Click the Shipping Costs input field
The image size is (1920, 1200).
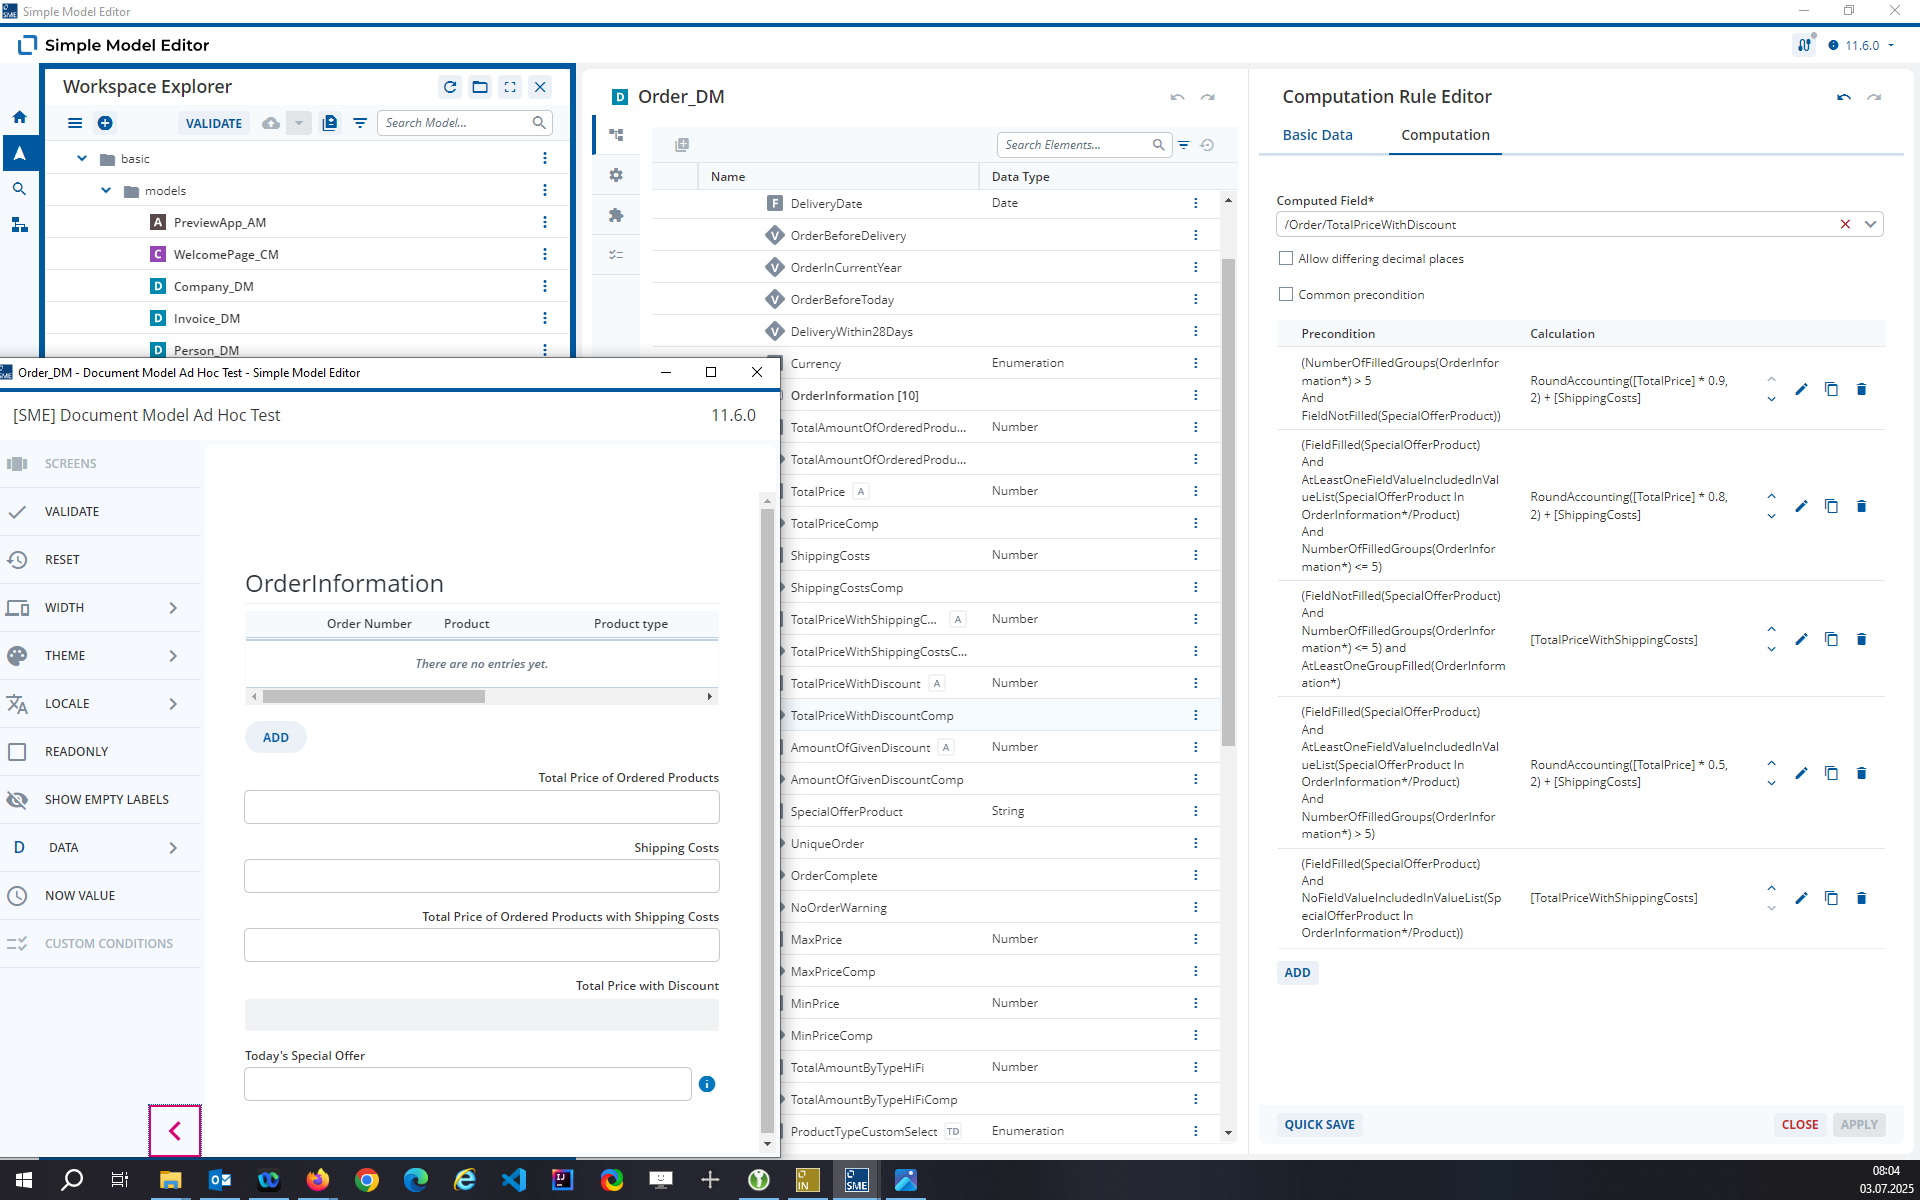pos(482,876)
